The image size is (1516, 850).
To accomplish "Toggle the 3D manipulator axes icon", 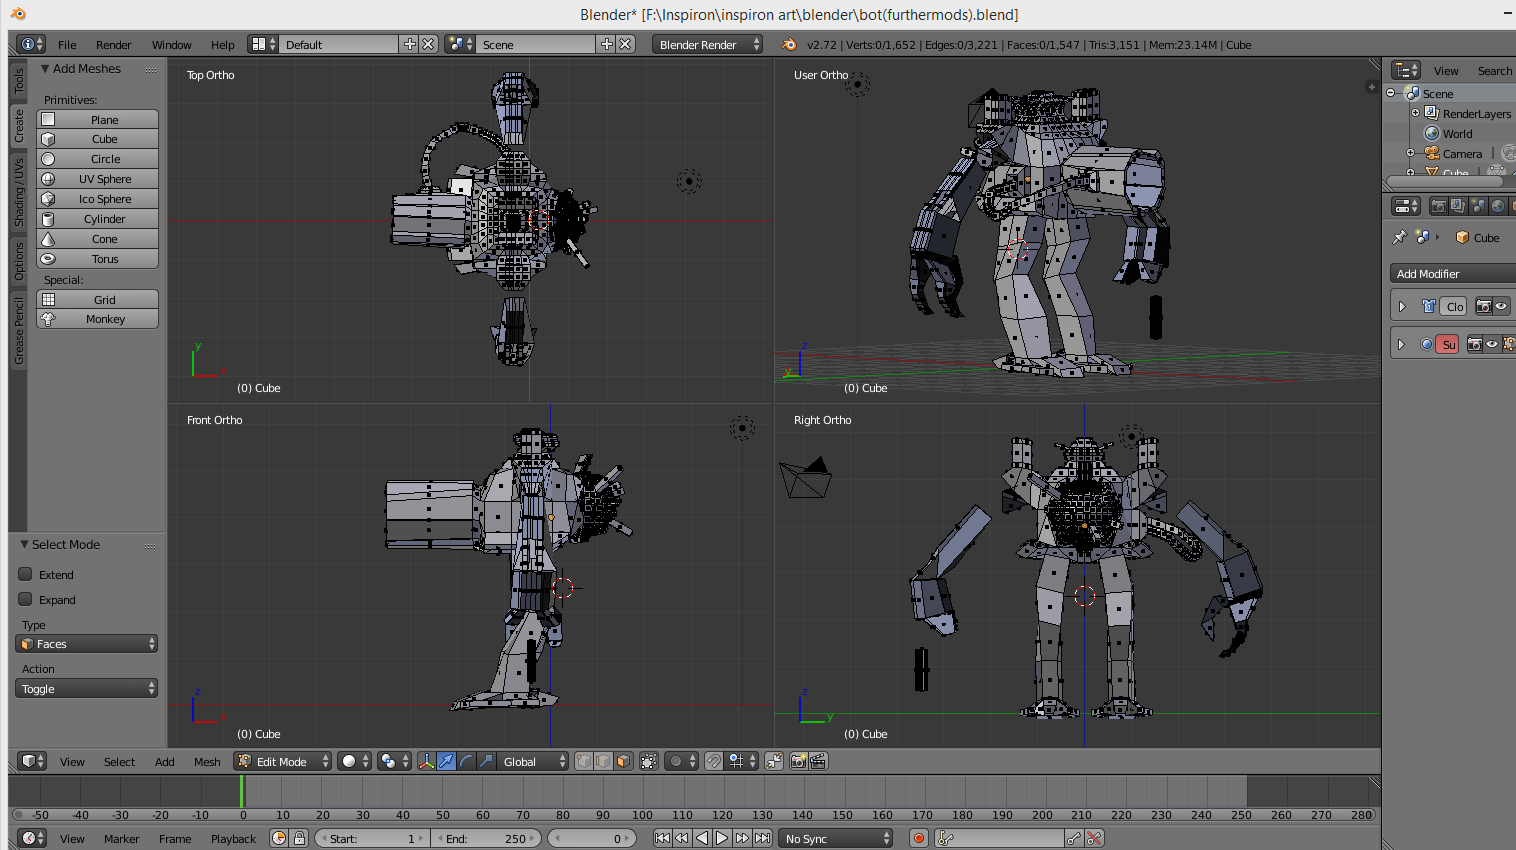I will (426, 762).
